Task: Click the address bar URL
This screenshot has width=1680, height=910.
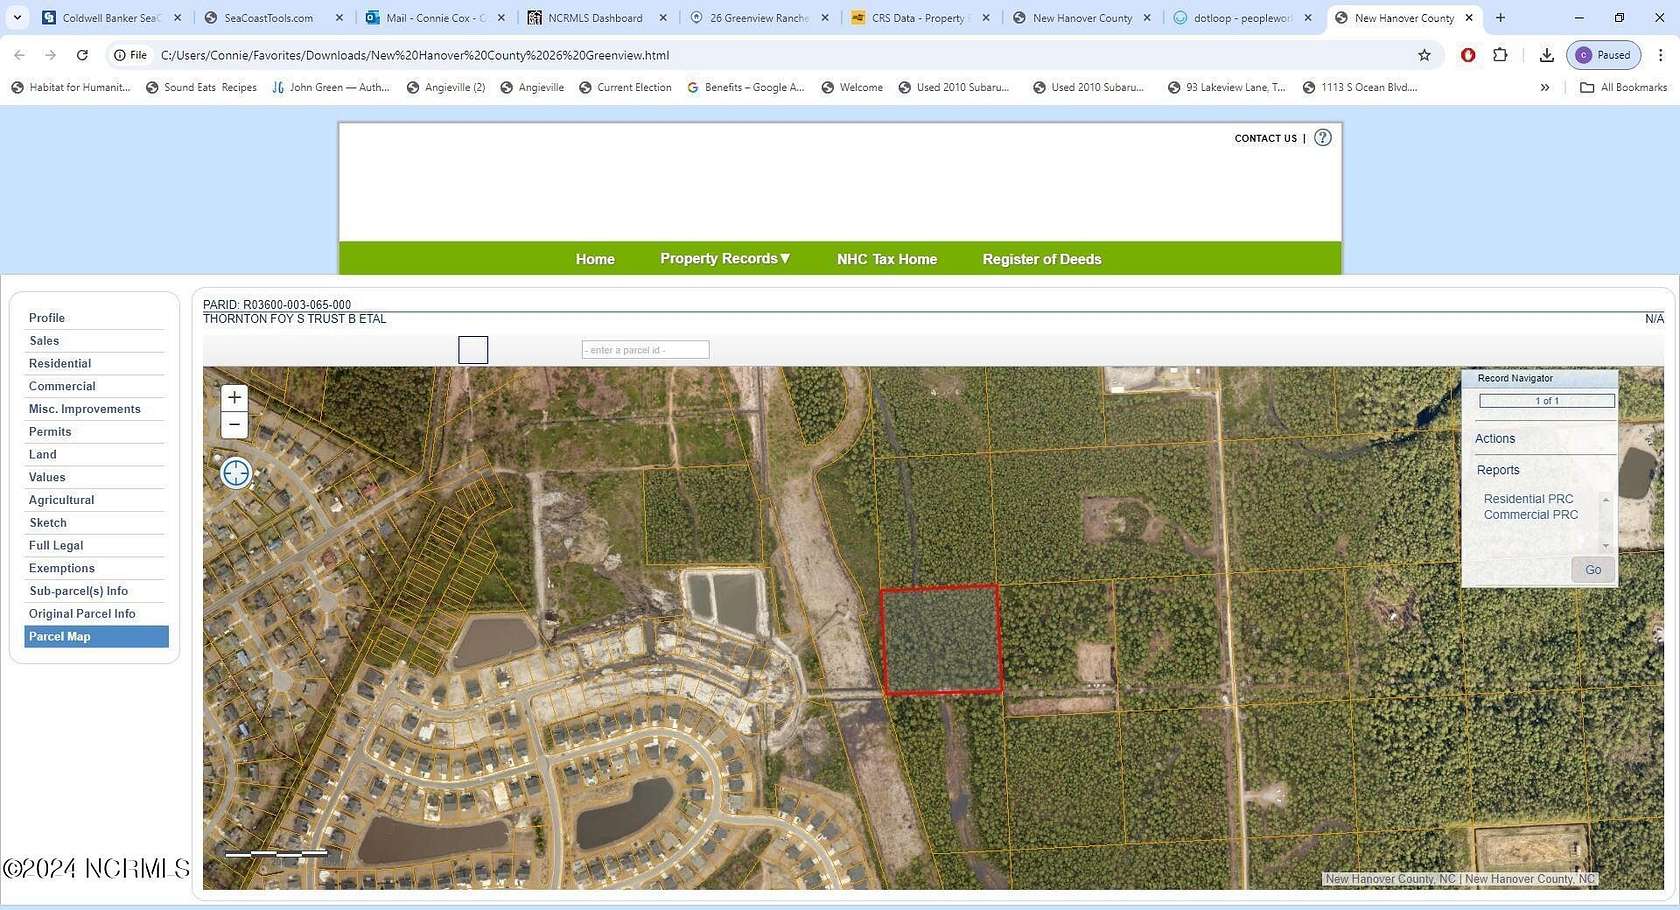Action: (415, 55)
